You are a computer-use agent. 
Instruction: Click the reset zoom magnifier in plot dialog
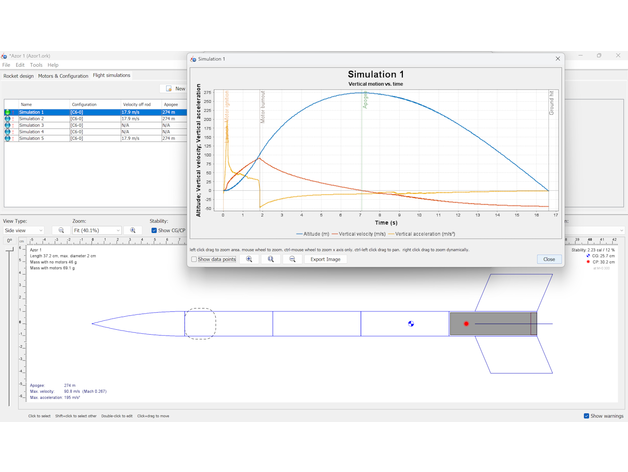tap(271, 259)
